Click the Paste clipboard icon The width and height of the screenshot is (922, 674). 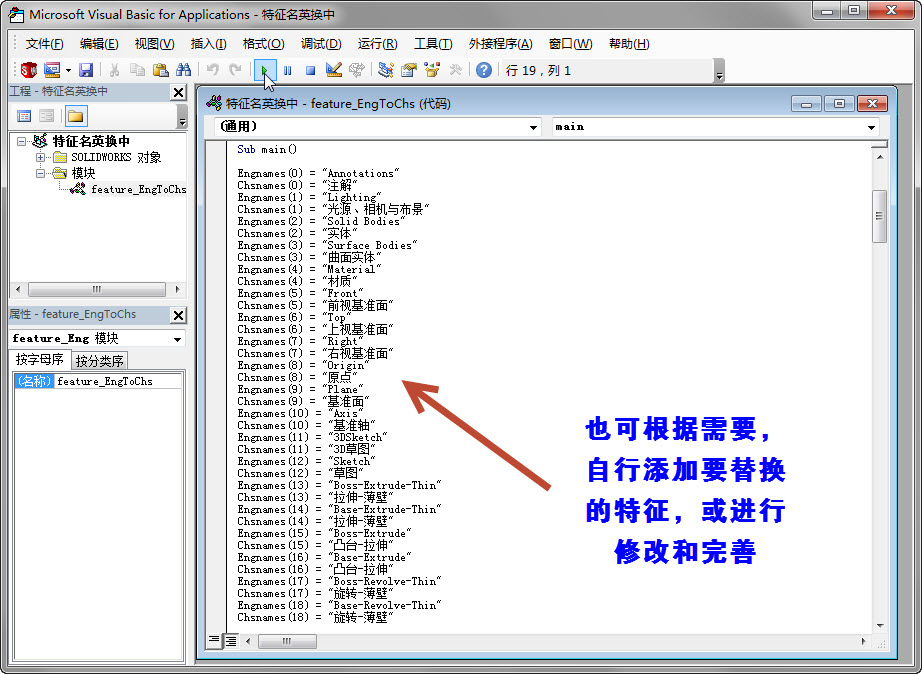pyautogui.click(x=160, y=70)
